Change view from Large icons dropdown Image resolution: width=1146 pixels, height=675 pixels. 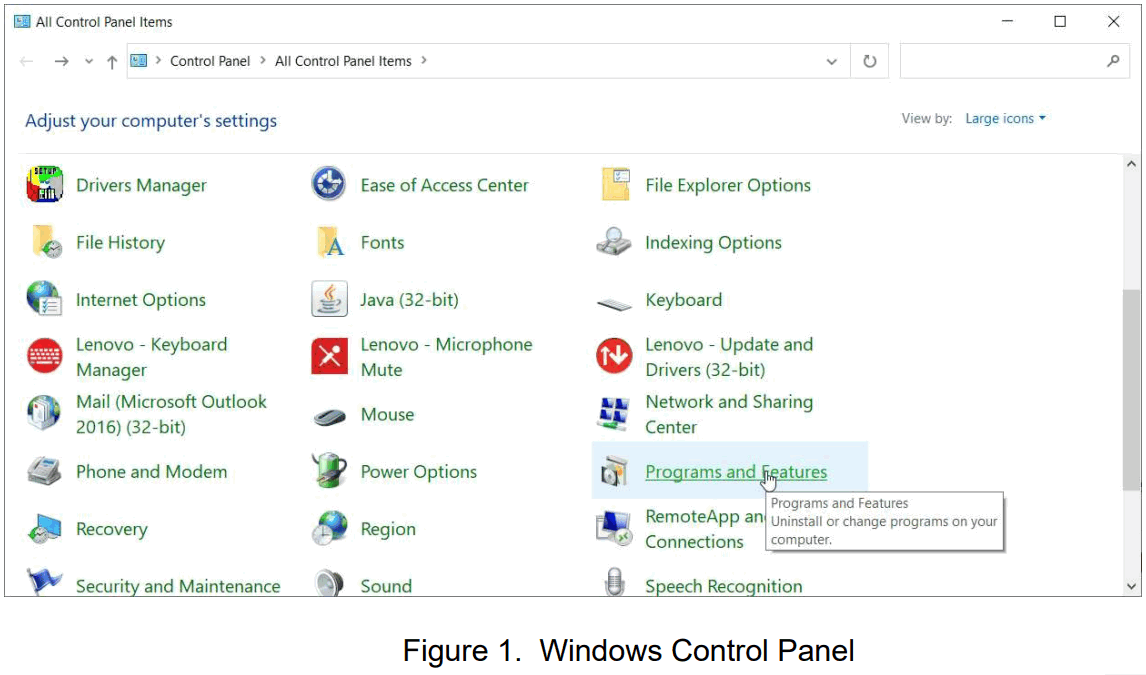[1004, 118]
